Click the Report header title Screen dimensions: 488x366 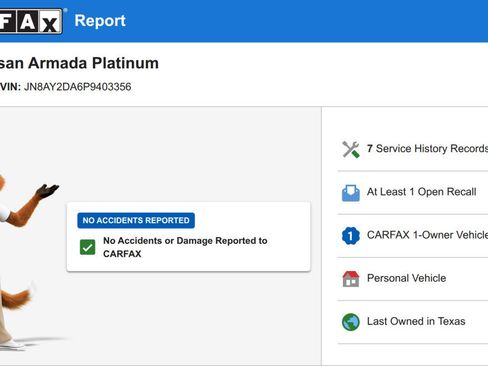[100, 21]
